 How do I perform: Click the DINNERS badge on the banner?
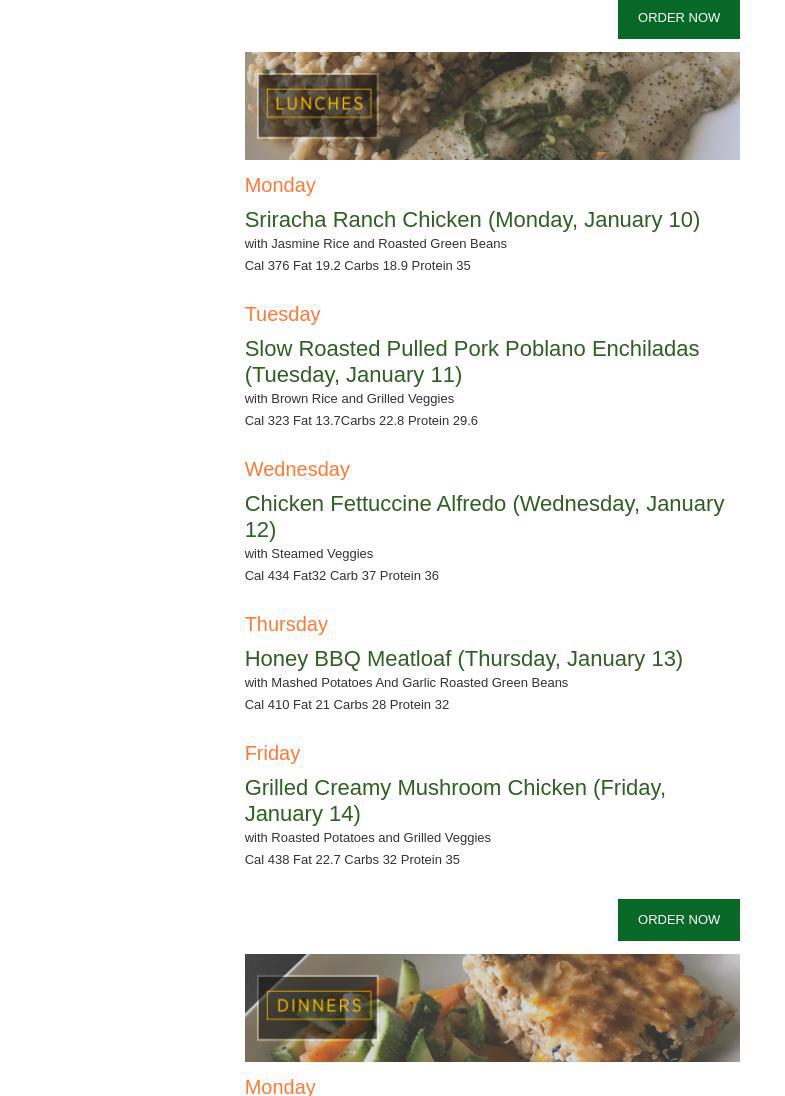(x=318, y=1006)
